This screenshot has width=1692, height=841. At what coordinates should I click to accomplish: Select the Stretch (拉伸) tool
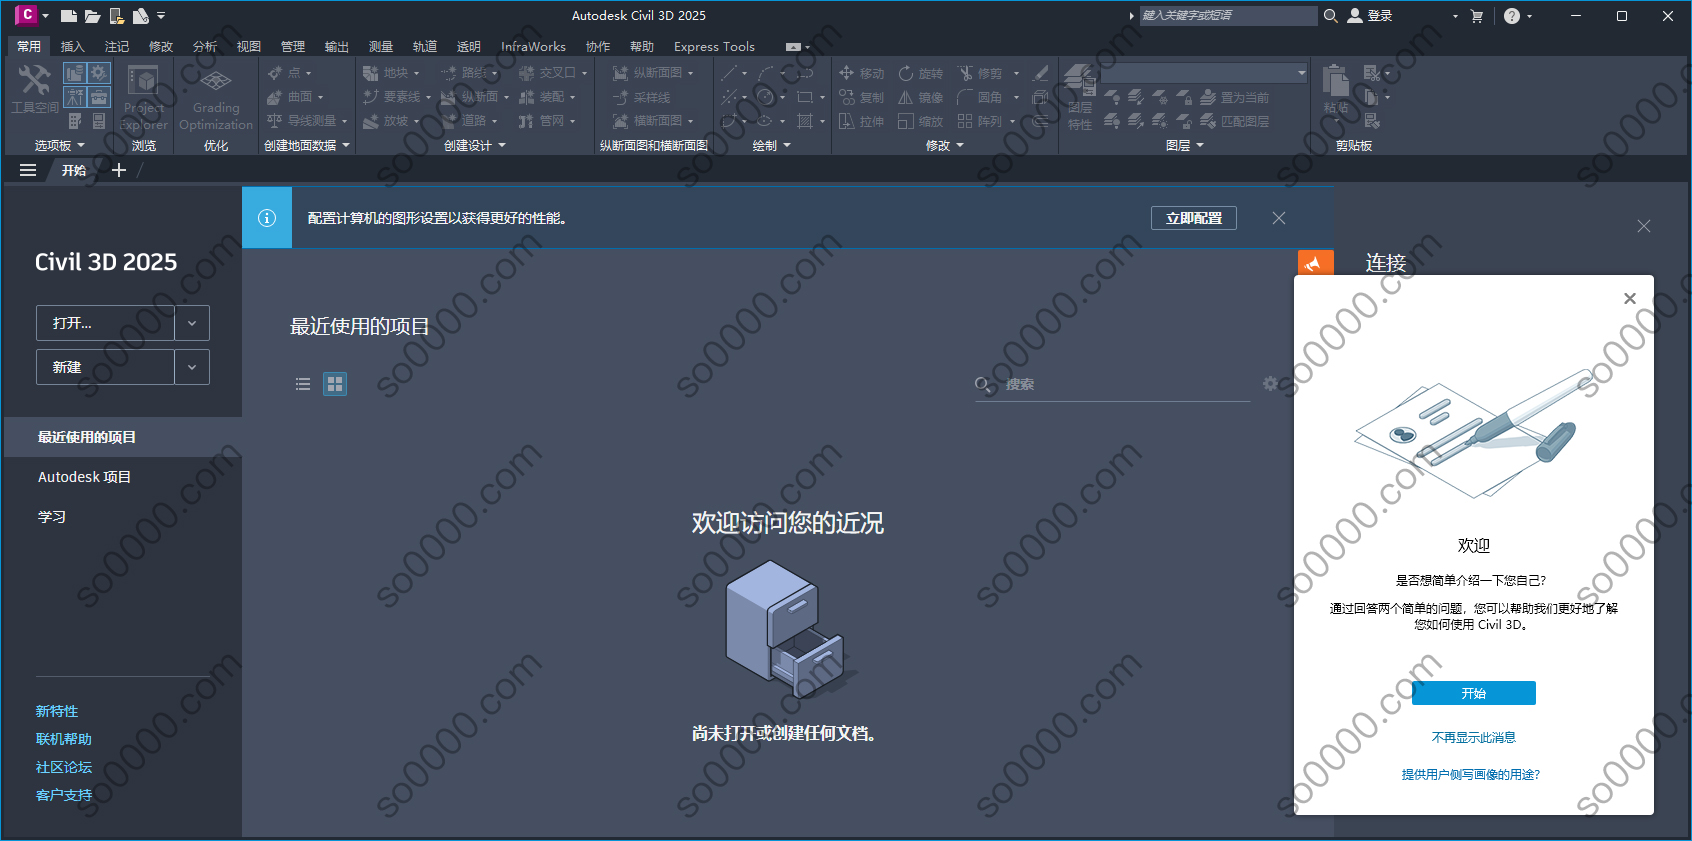[861, 121]
